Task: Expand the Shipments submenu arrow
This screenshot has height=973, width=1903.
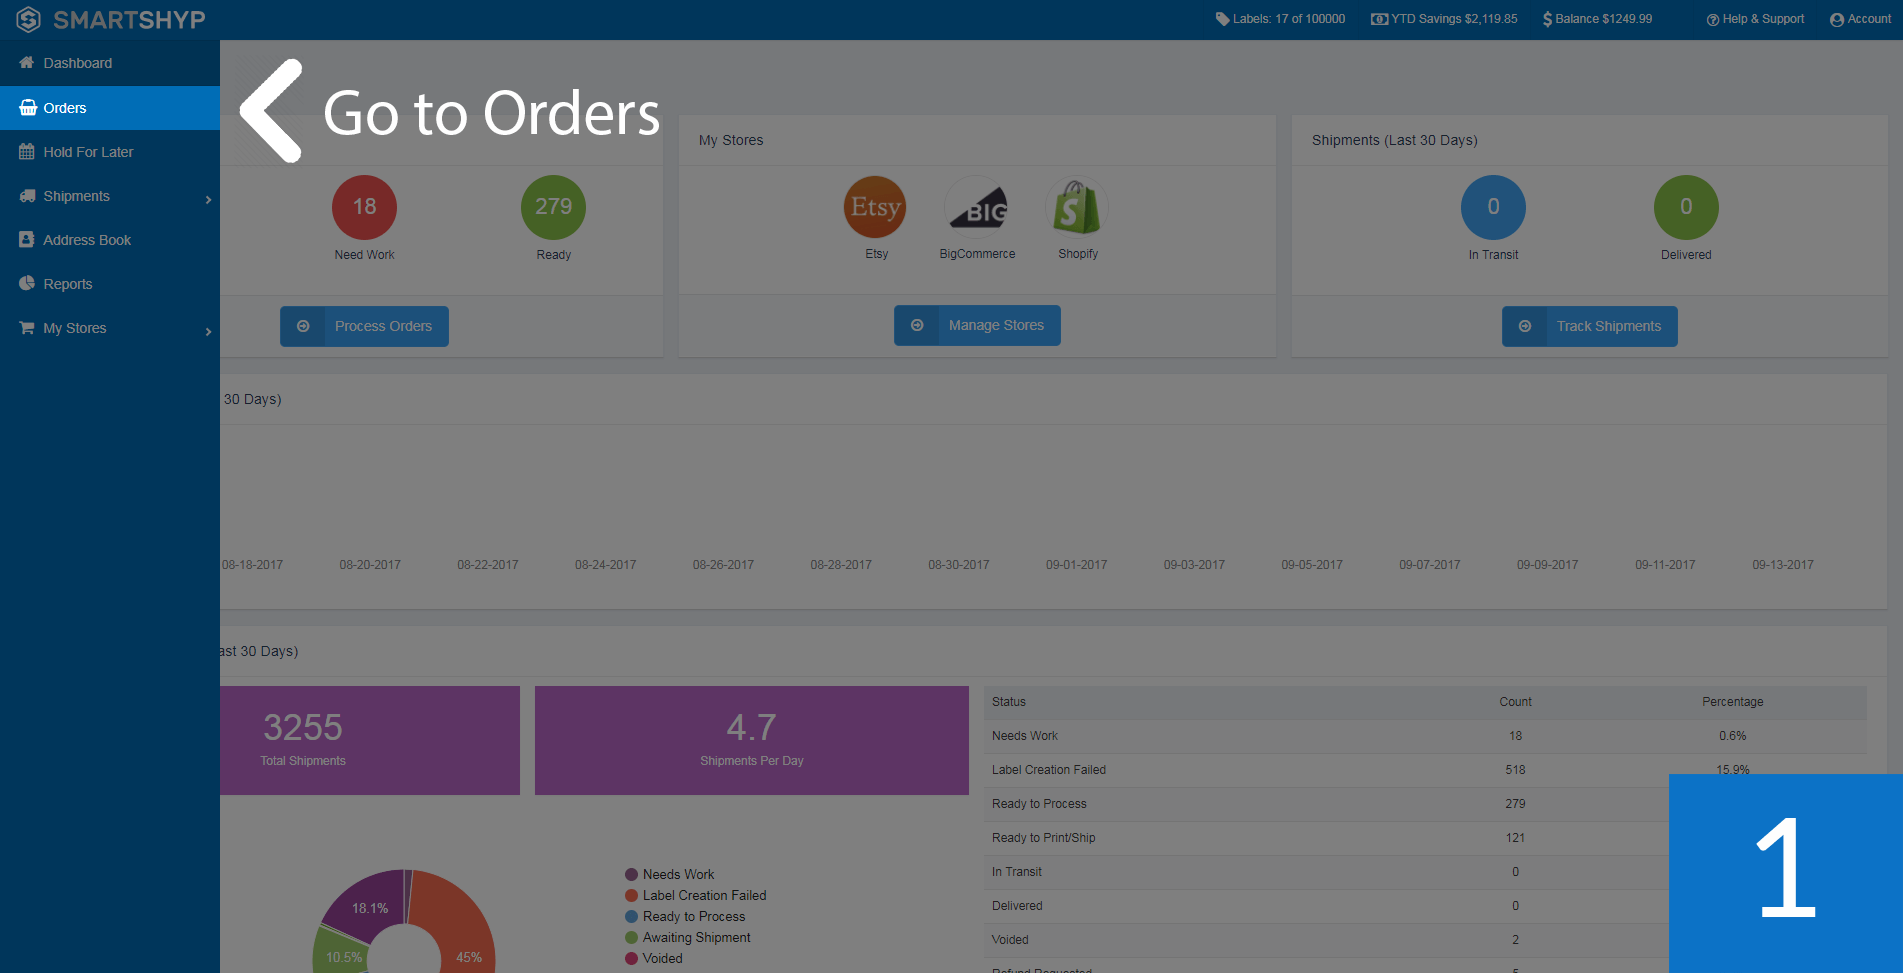Action: coord(208,200)
